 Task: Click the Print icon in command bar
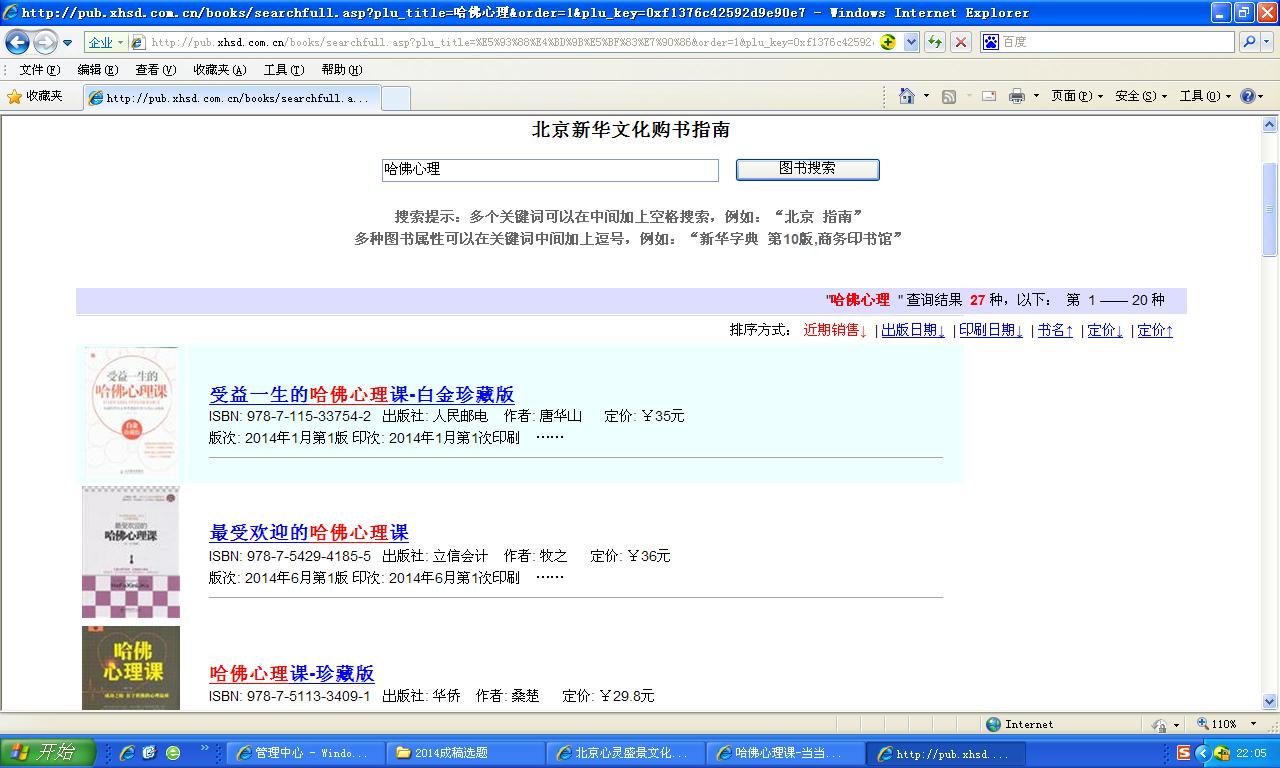(1017, 96)
